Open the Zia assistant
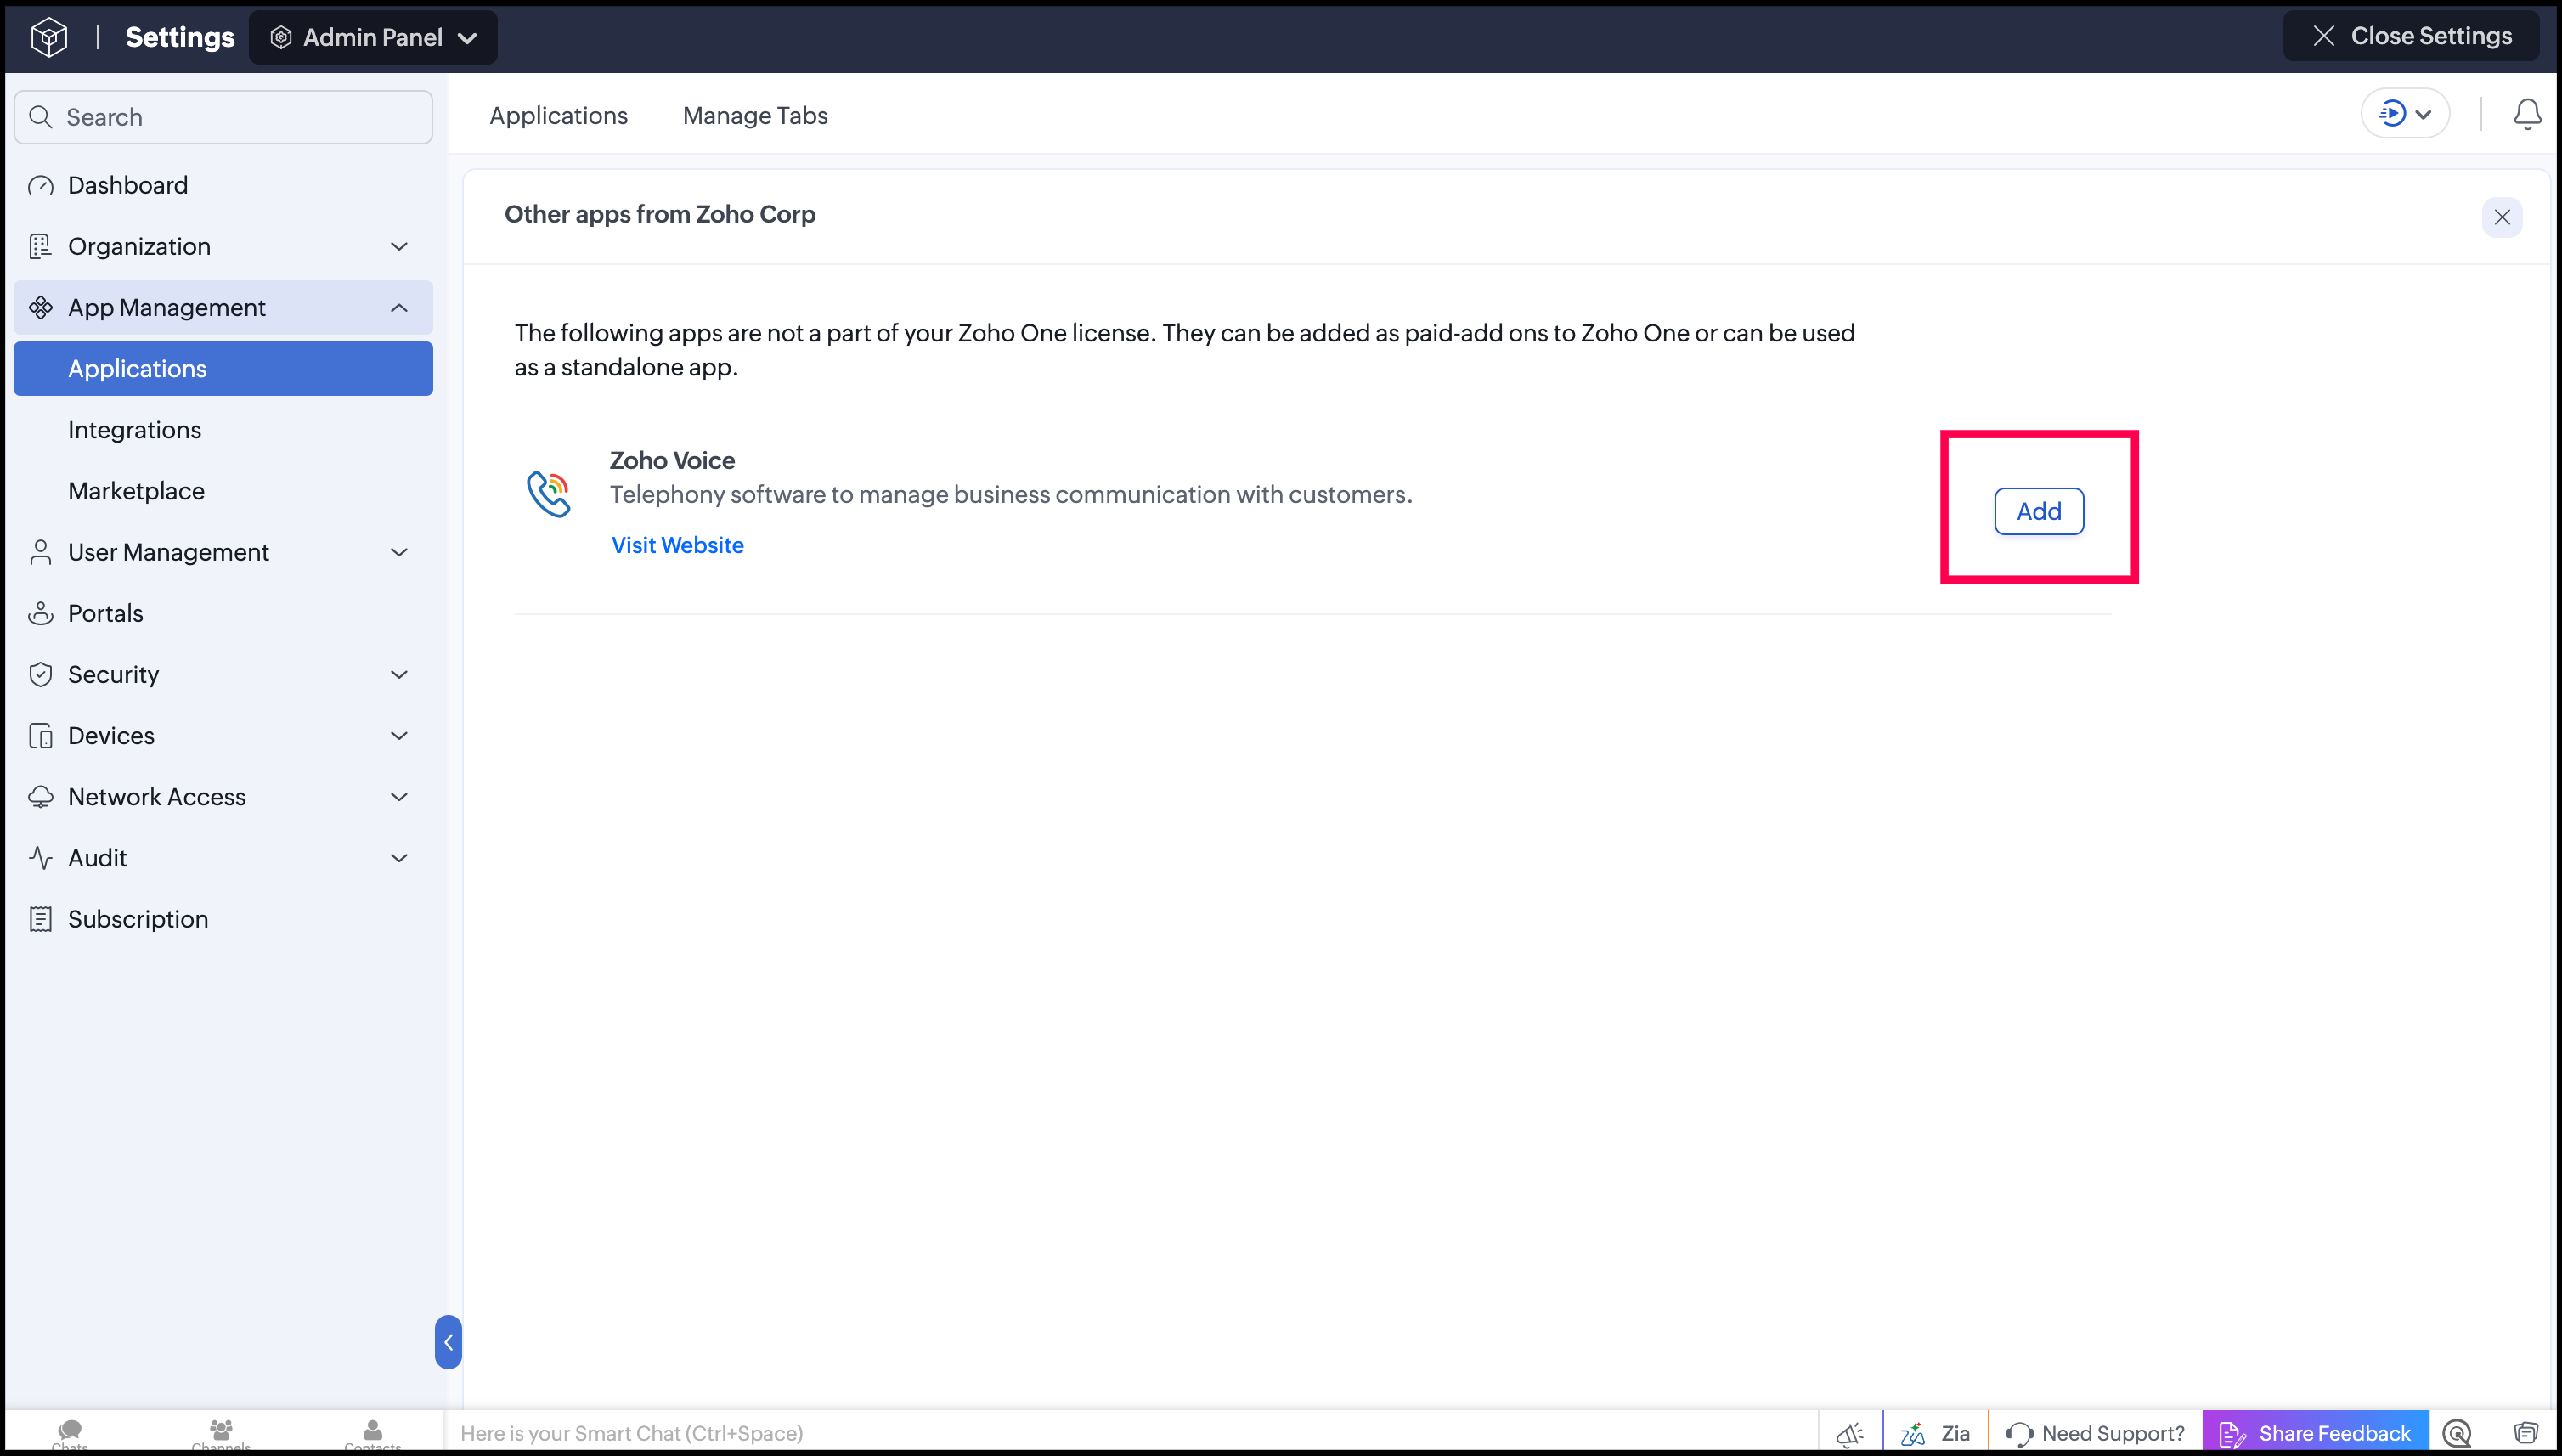2562x1456 pixels. click(1935, 1434)
